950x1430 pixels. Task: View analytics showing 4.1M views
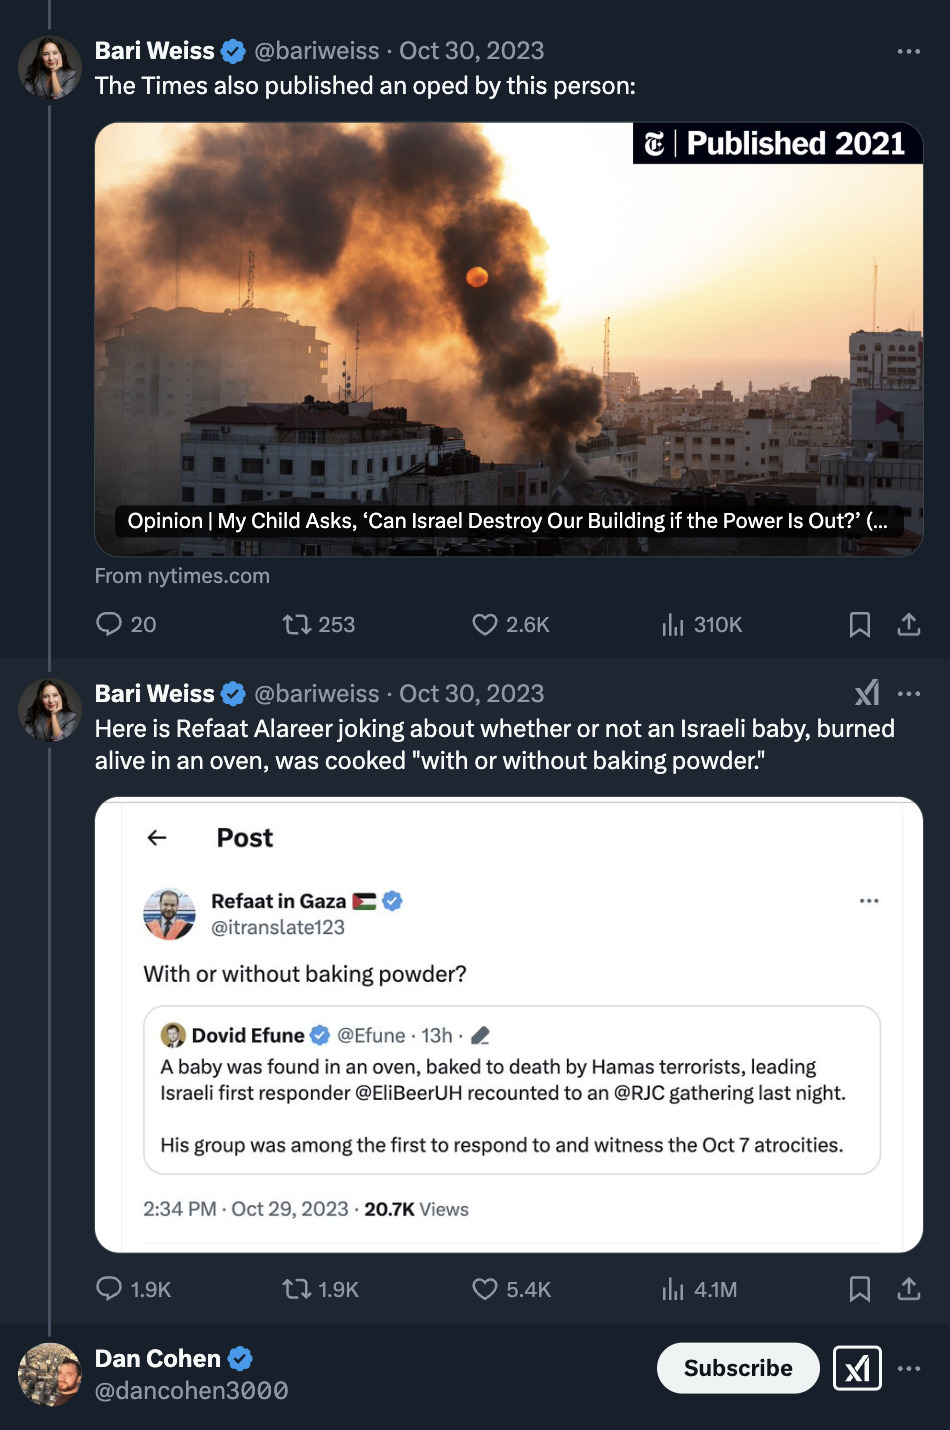click(673, 1289)
